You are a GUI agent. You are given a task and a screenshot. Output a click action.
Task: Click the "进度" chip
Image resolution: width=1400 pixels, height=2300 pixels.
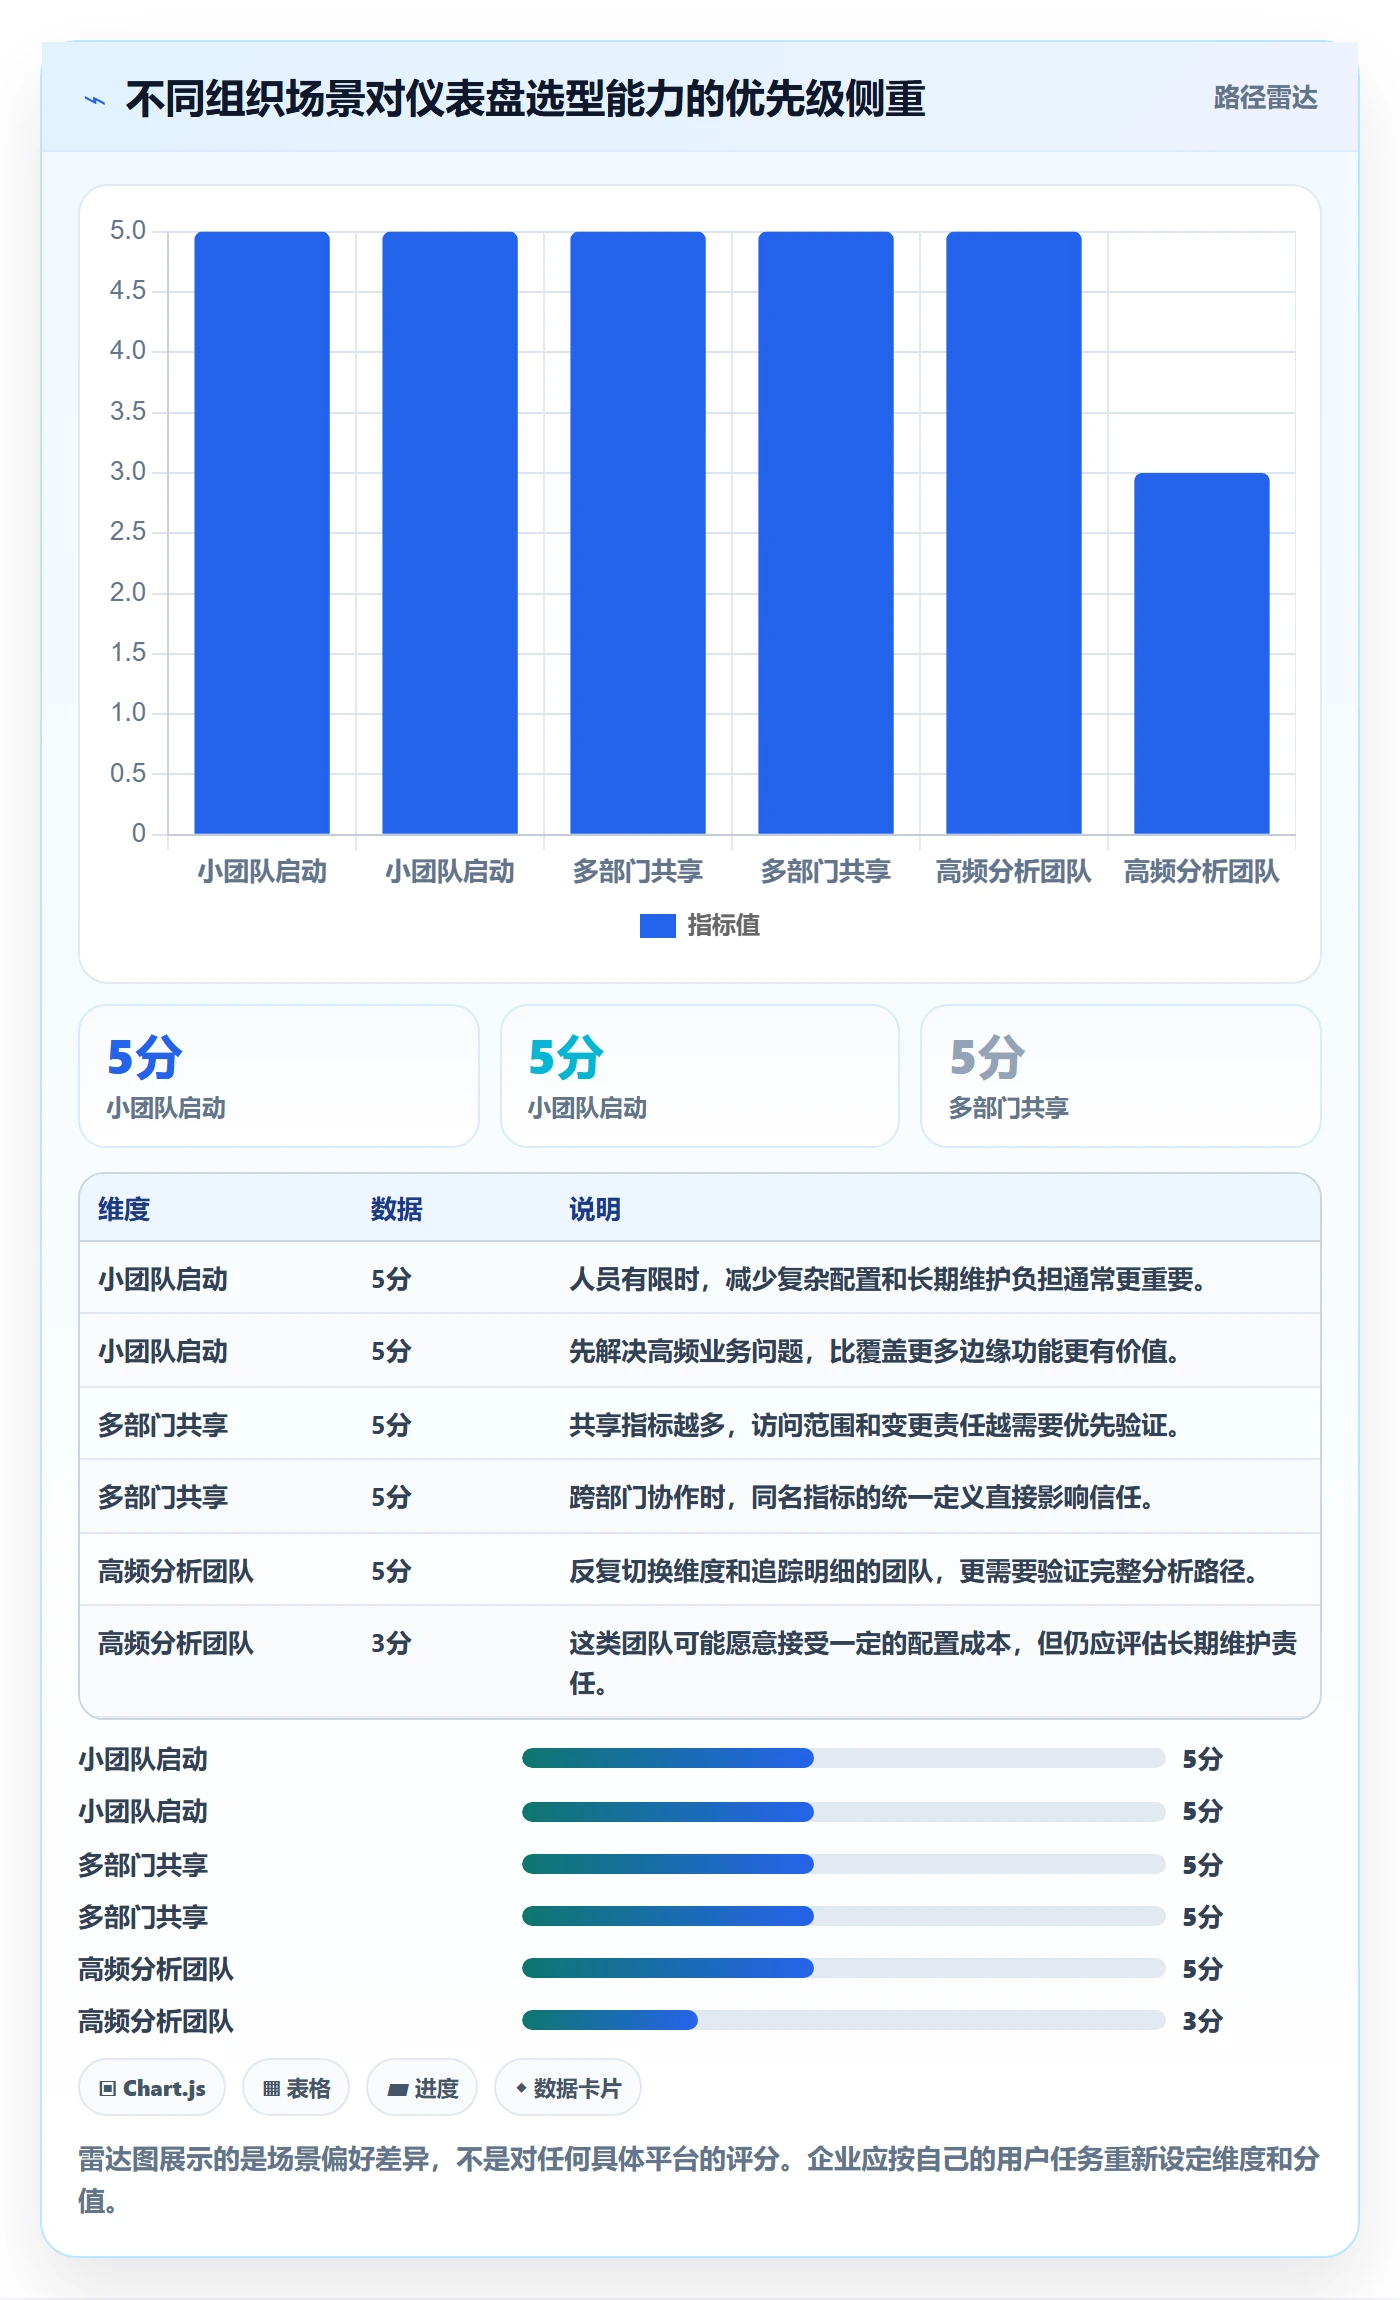point(422,2088)
